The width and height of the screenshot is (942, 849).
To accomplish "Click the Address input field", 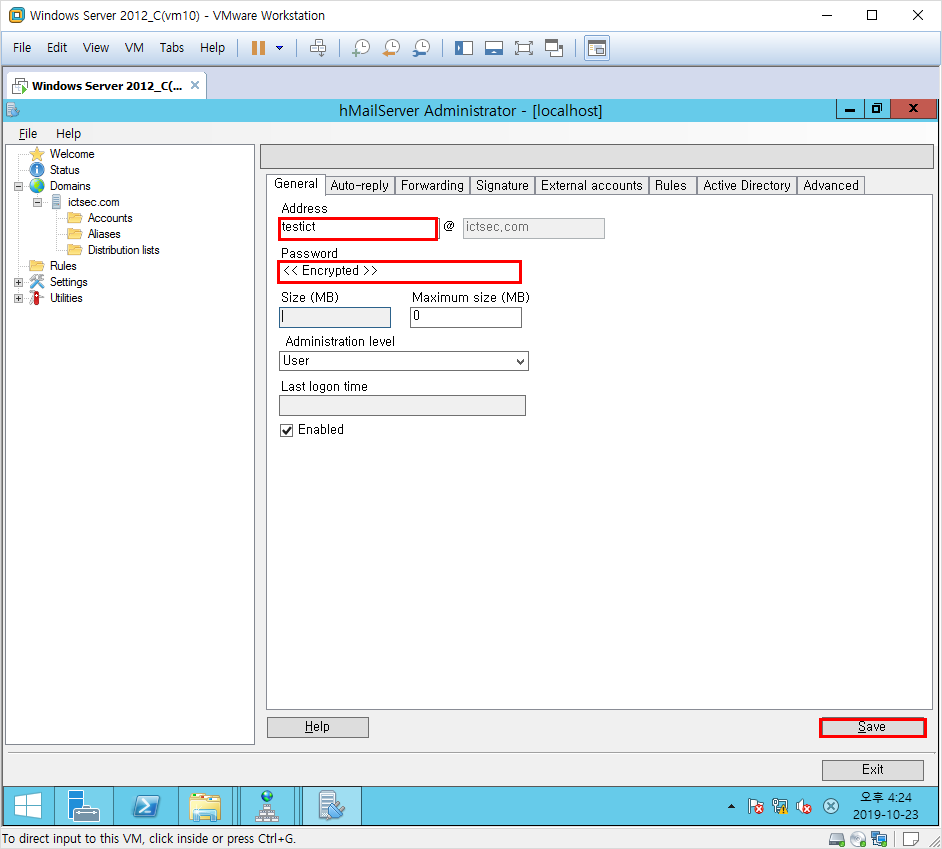I will 359,228.
